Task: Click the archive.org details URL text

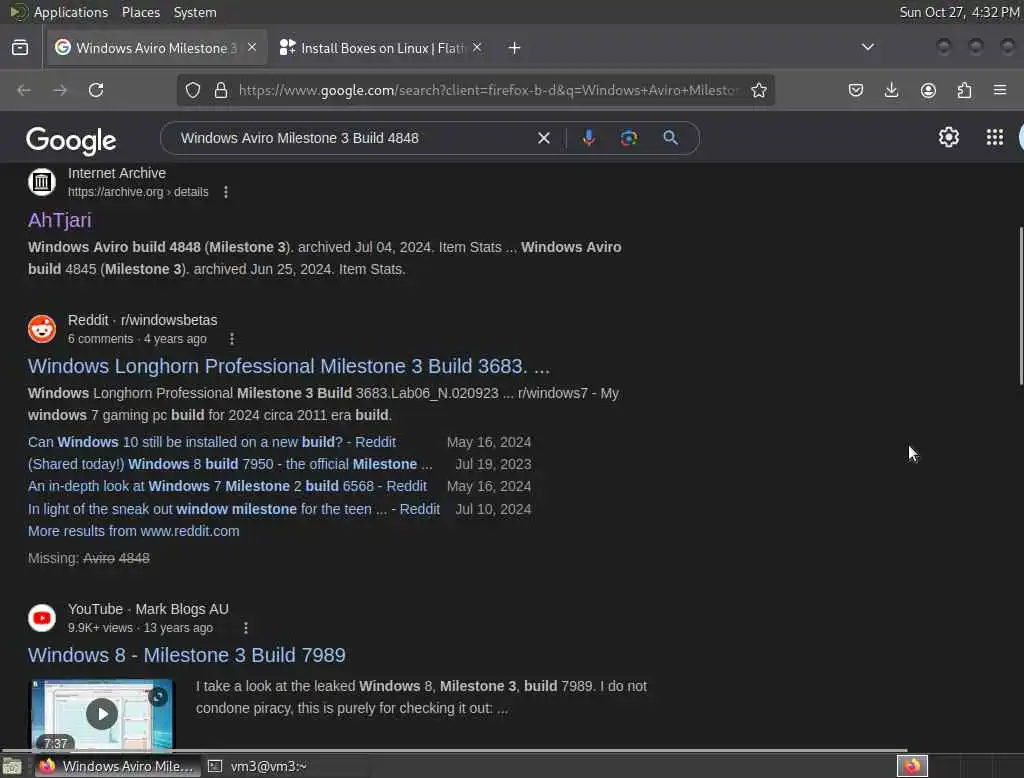Action: pyautogui.click(x=138, y=192)
